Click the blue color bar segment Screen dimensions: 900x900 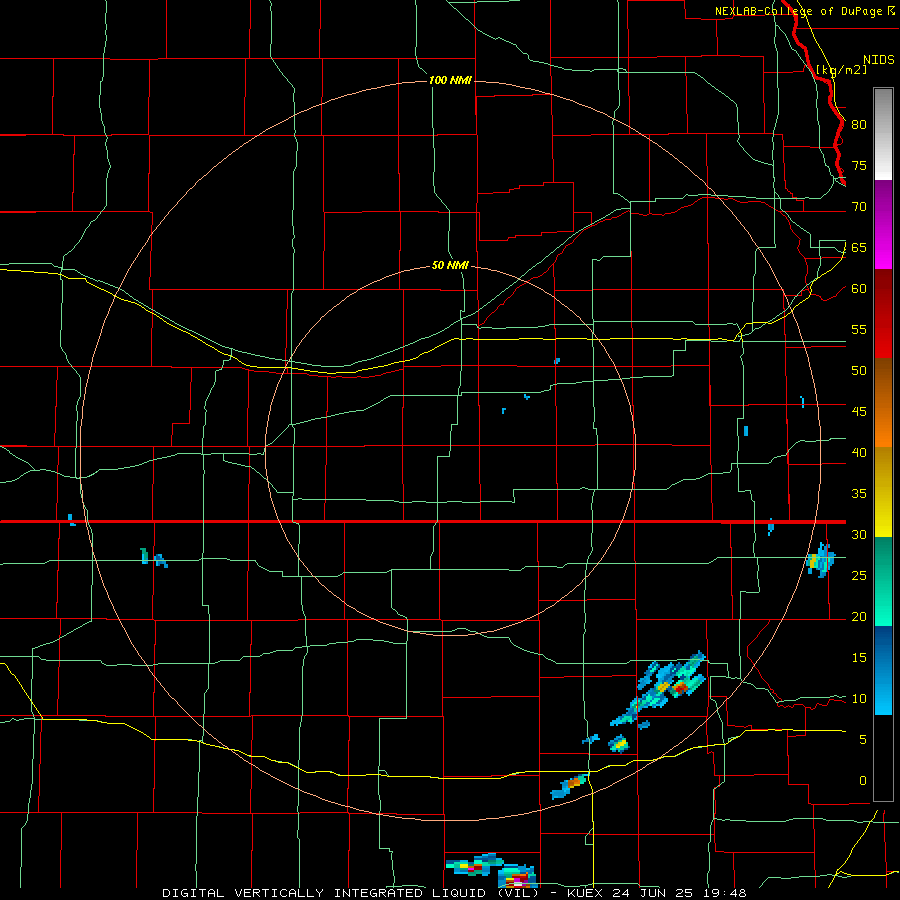click(883, 670)
